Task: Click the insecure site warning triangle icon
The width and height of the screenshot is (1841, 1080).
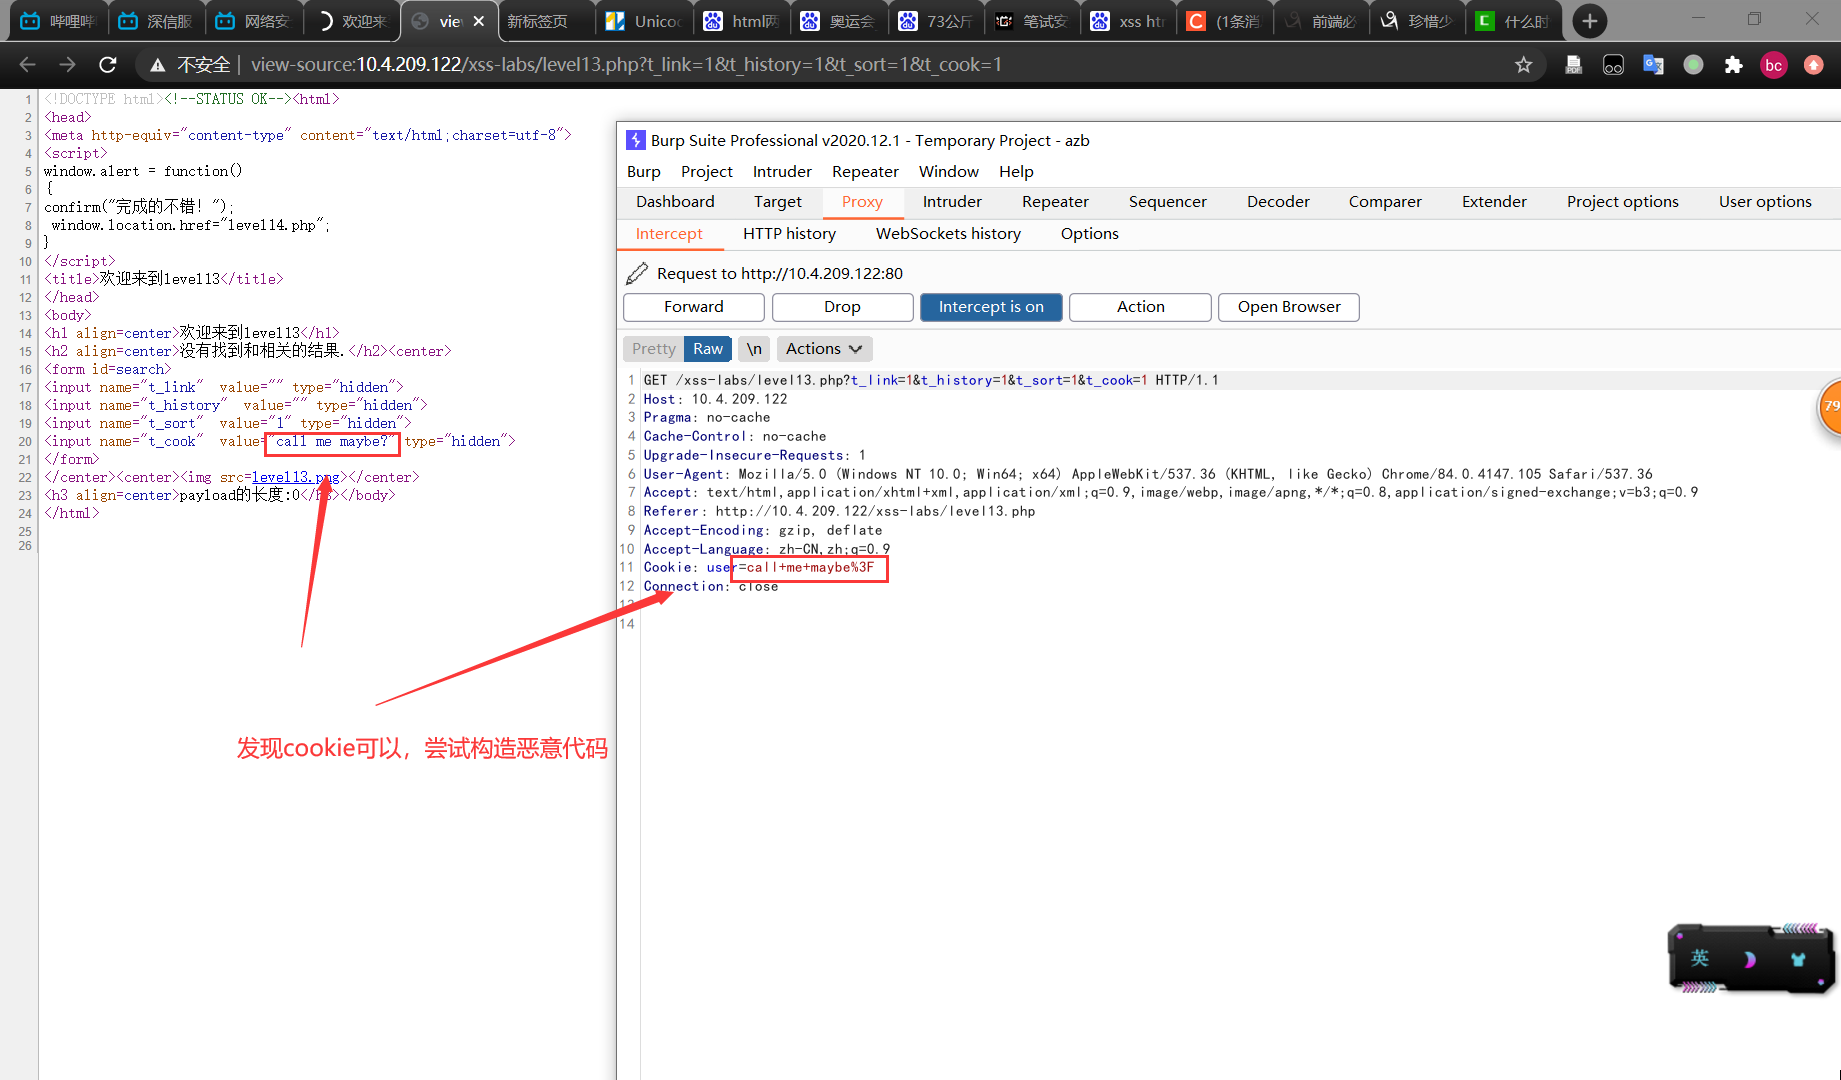Action: (x=157, y=65)
